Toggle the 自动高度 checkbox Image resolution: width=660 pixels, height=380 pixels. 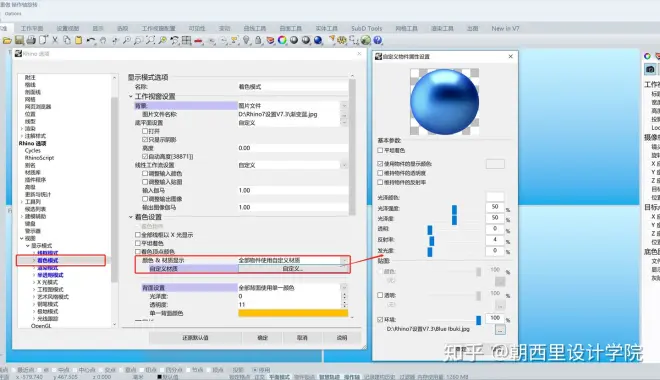145,157
